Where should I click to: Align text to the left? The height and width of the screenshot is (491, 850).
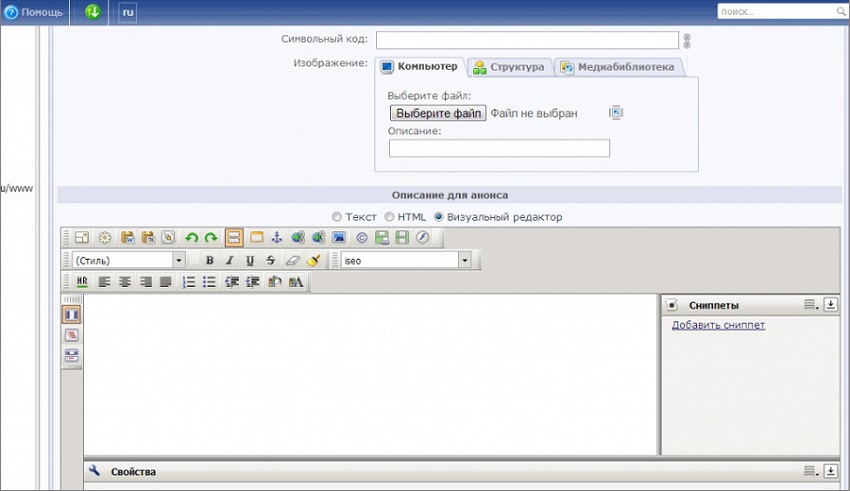coord(104,282)
